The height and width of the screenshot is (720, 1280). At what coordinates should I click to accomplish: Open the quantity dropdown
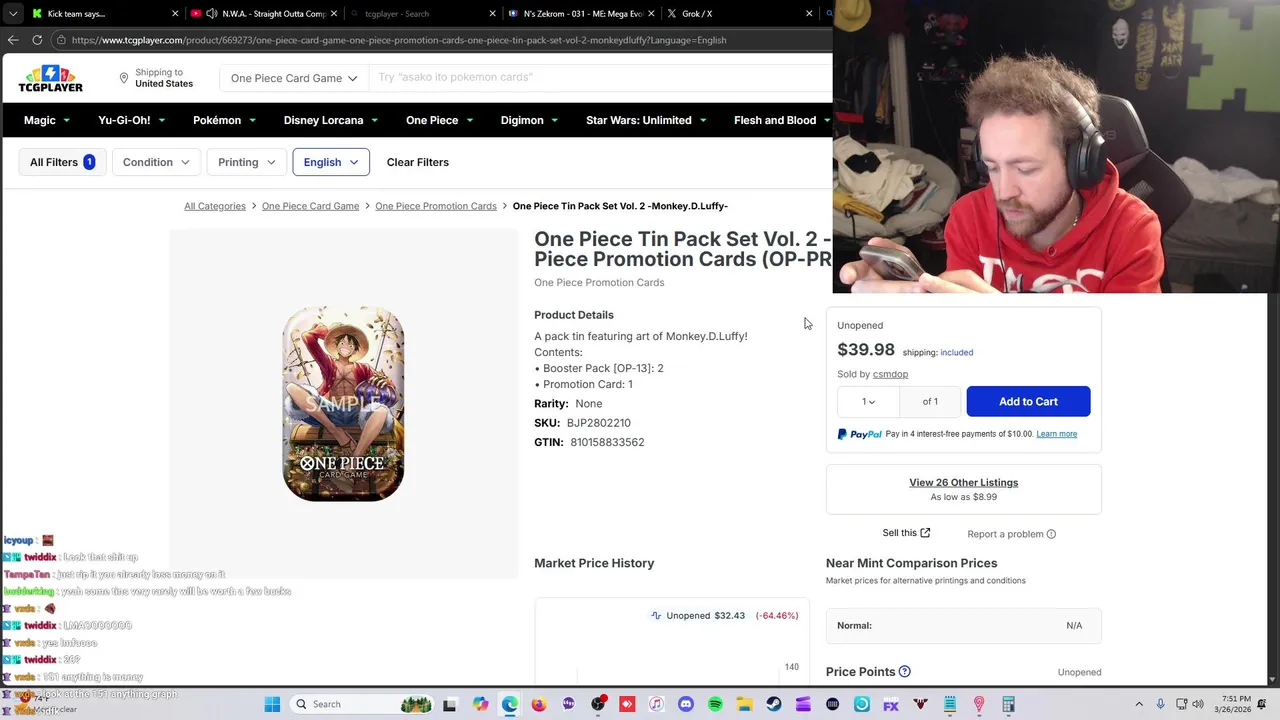(868, 402)
